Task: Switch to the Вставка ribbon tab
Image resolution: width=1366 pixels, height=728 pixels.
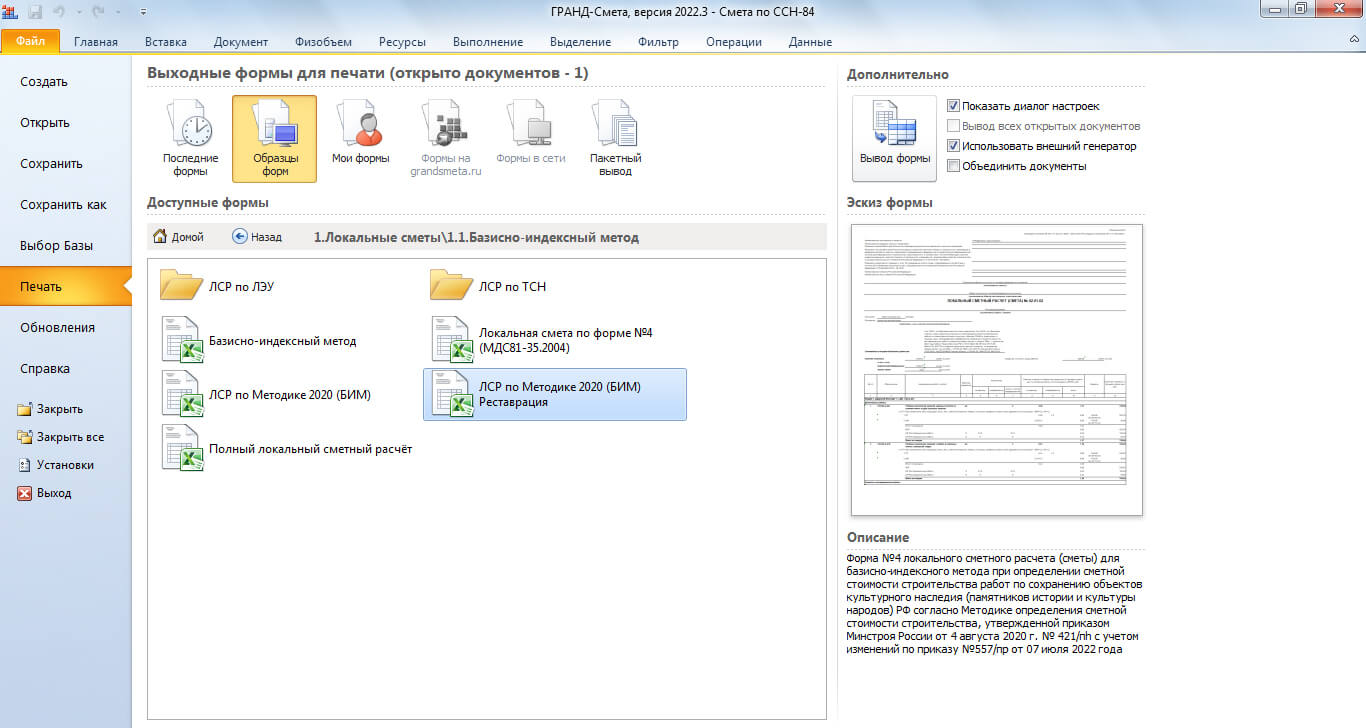Action: click(x=166, y=42)
